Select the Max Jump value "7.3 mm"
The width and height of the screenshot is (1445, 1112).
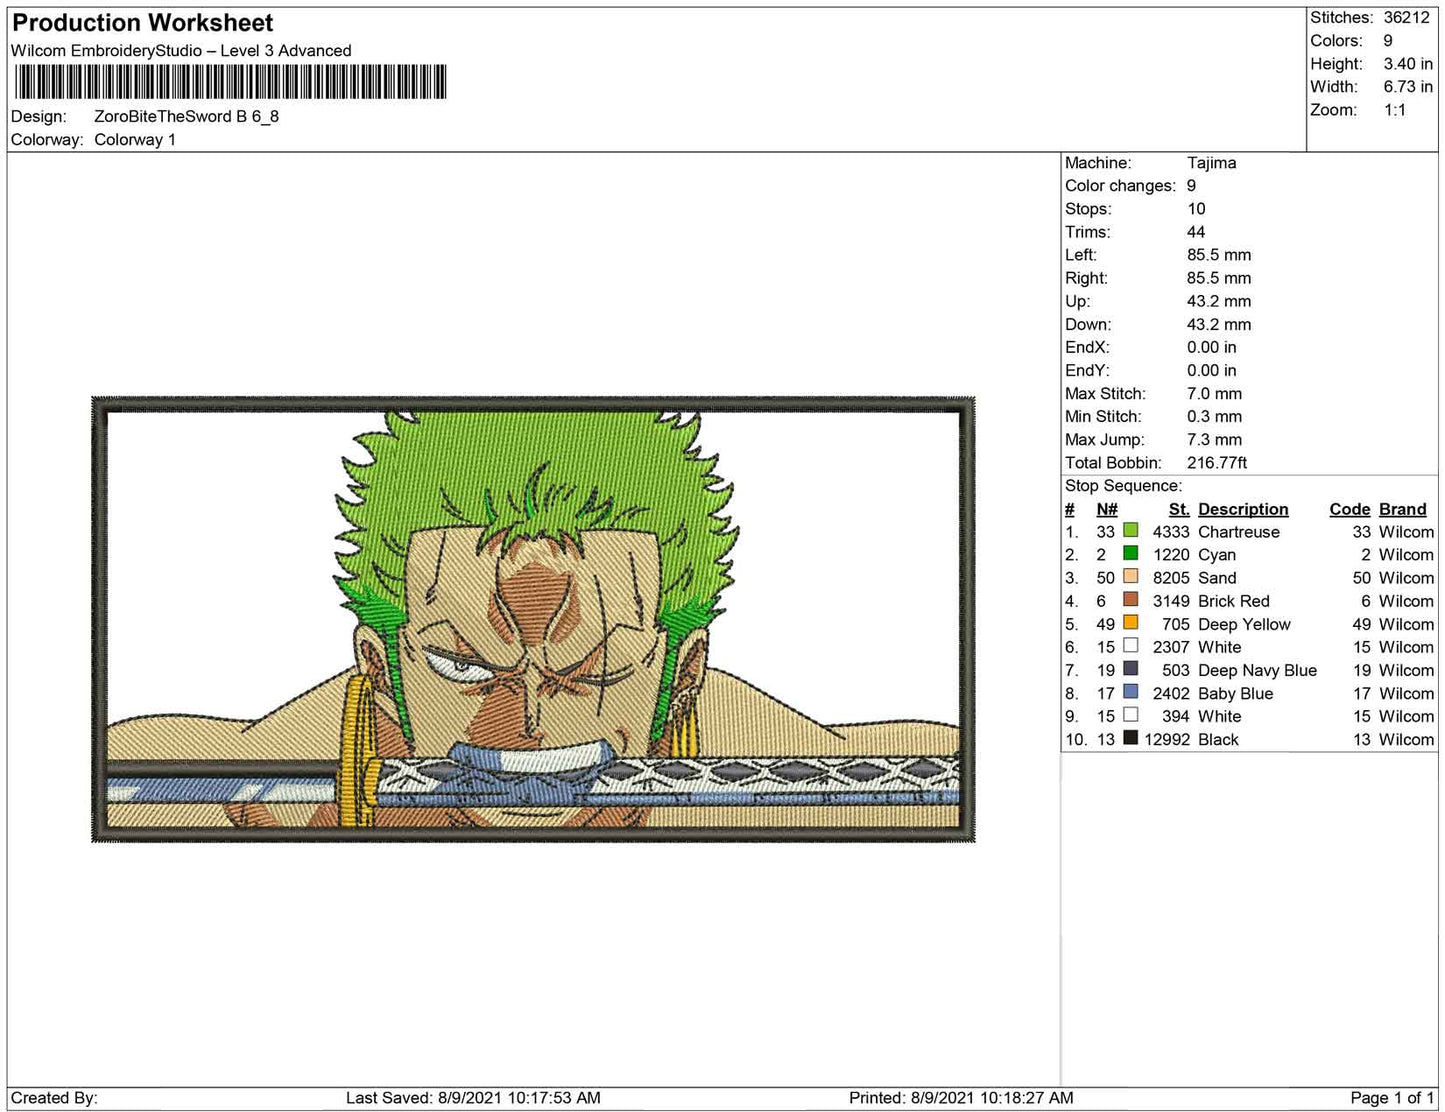tap(1215, 439)
